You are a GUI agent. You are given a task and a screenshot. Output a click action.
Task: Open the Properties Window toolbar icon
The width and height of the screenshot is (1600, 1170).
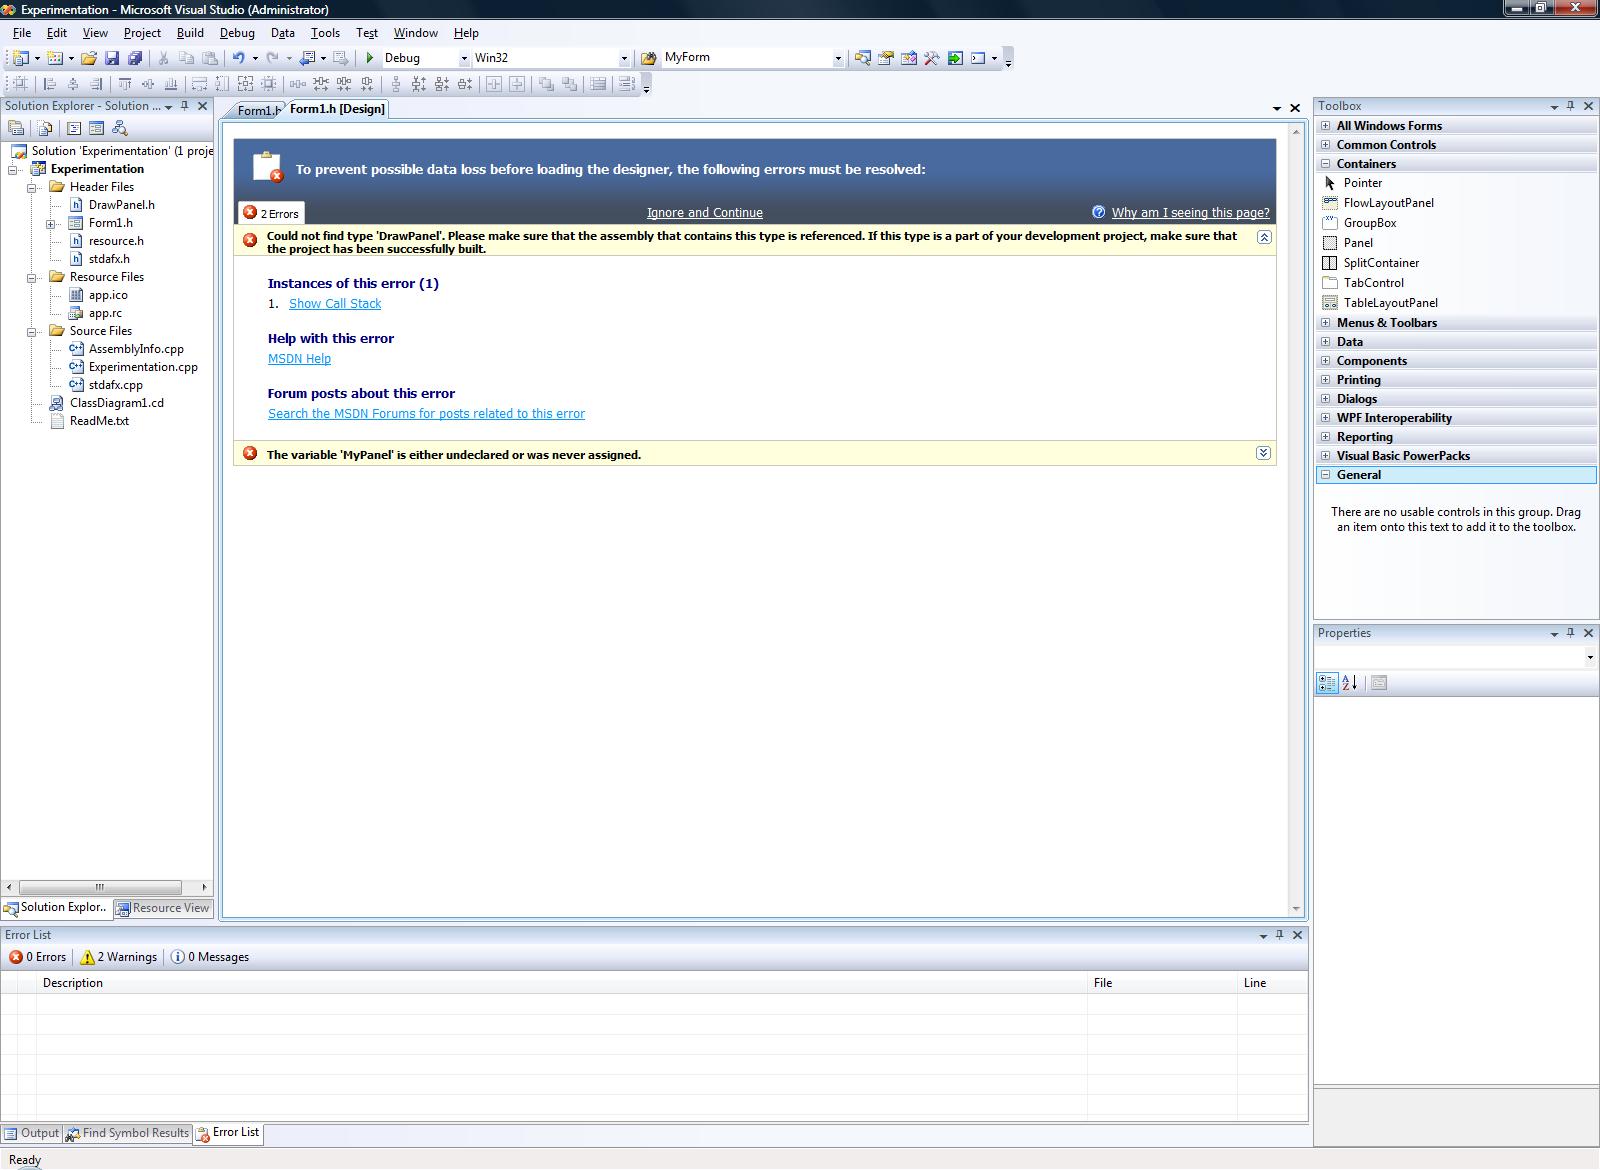point(885,58)
